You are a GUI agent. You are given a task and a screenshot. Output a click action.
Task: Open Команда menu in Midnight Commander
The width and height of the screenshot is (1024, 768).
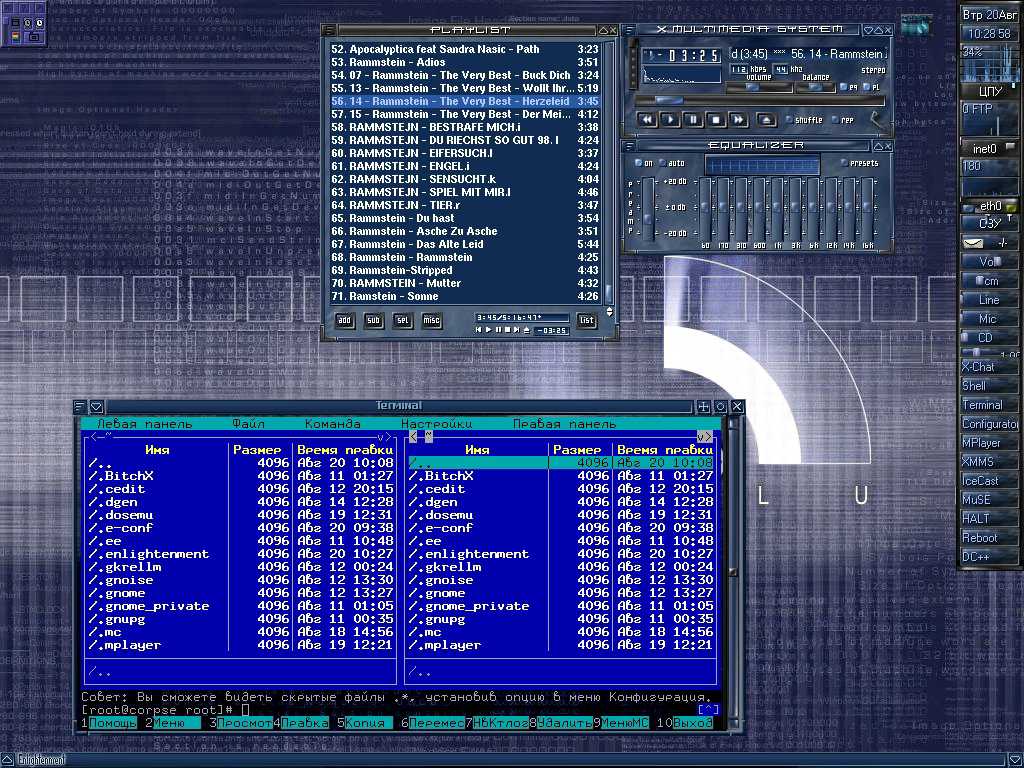pos(333,424)
